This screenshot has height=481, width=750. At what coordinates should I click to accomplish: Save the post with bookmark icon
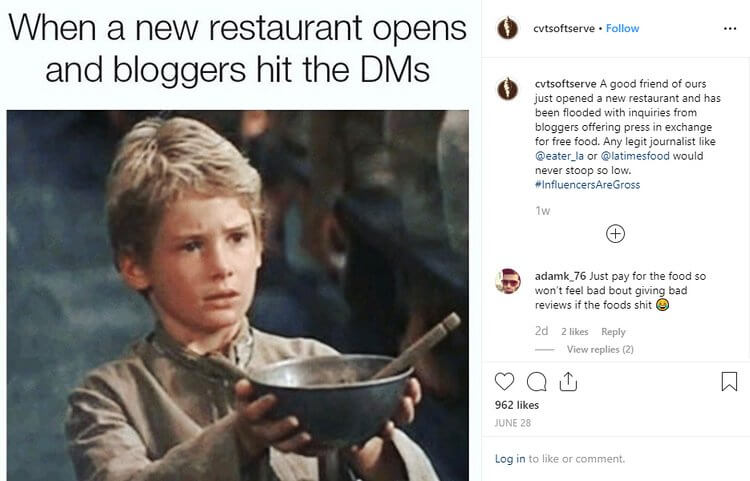click(x=729, y=382)
